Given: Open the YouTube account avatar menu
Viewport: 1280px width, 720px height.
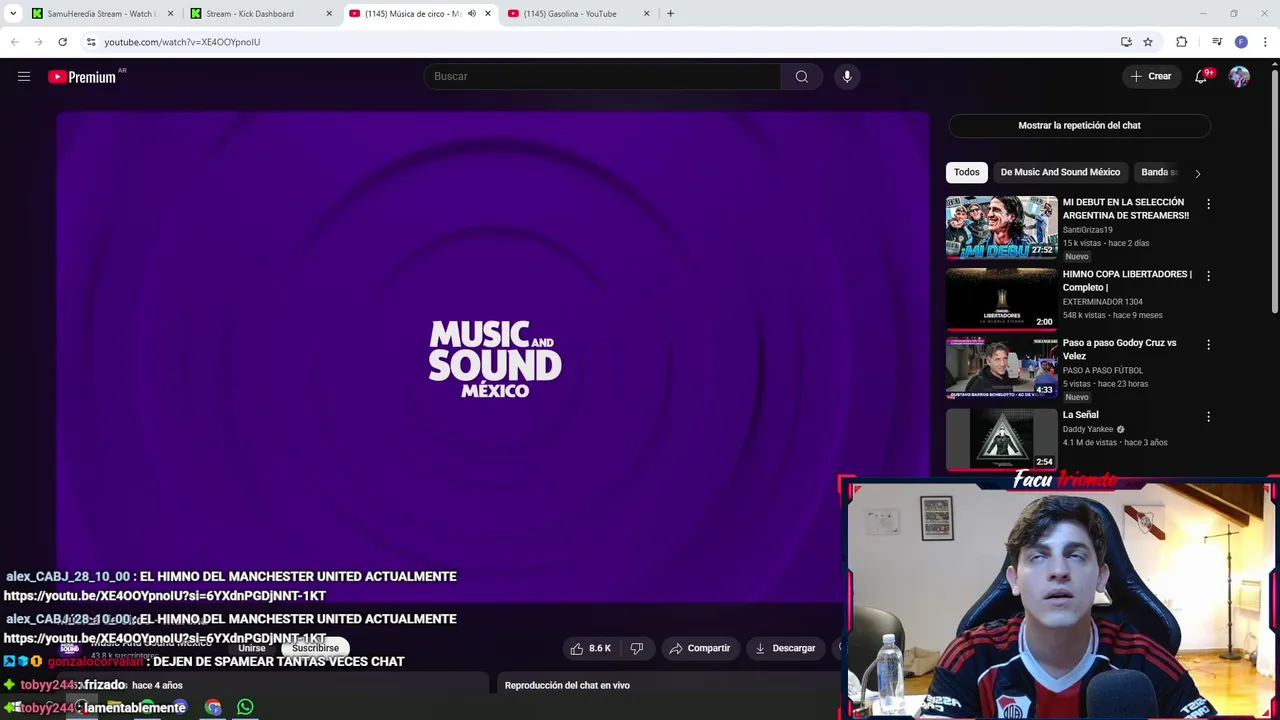Looking at the screenshot, I should 1239,76.
